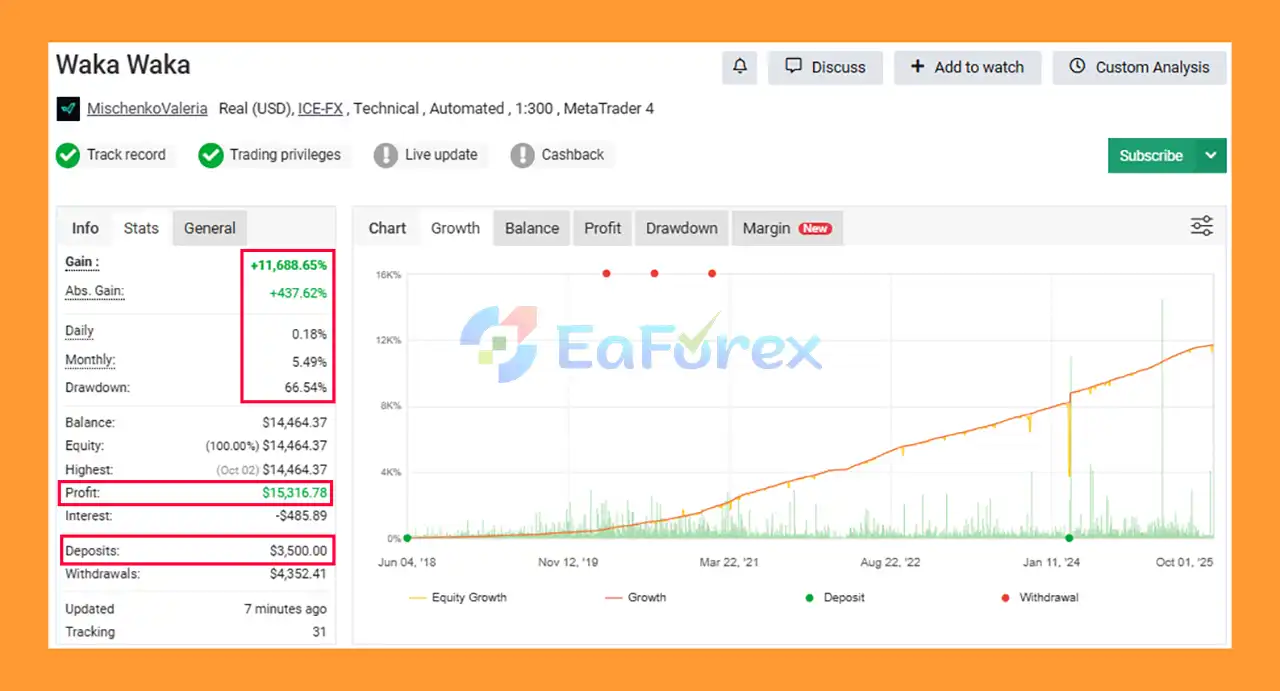Open chart settings sliders icon
Screen dimensions: 1280x691
click(1202, 227)
